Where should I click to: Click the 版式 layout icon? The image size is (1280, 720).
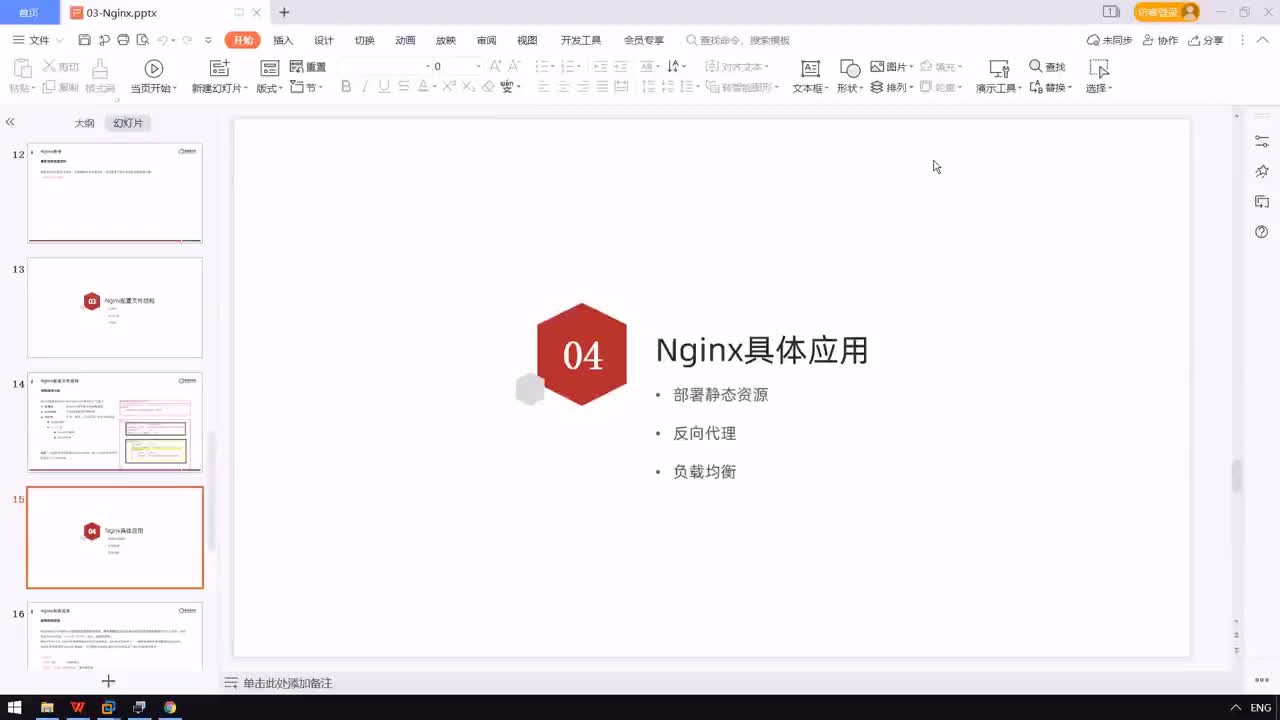point(269,68)
